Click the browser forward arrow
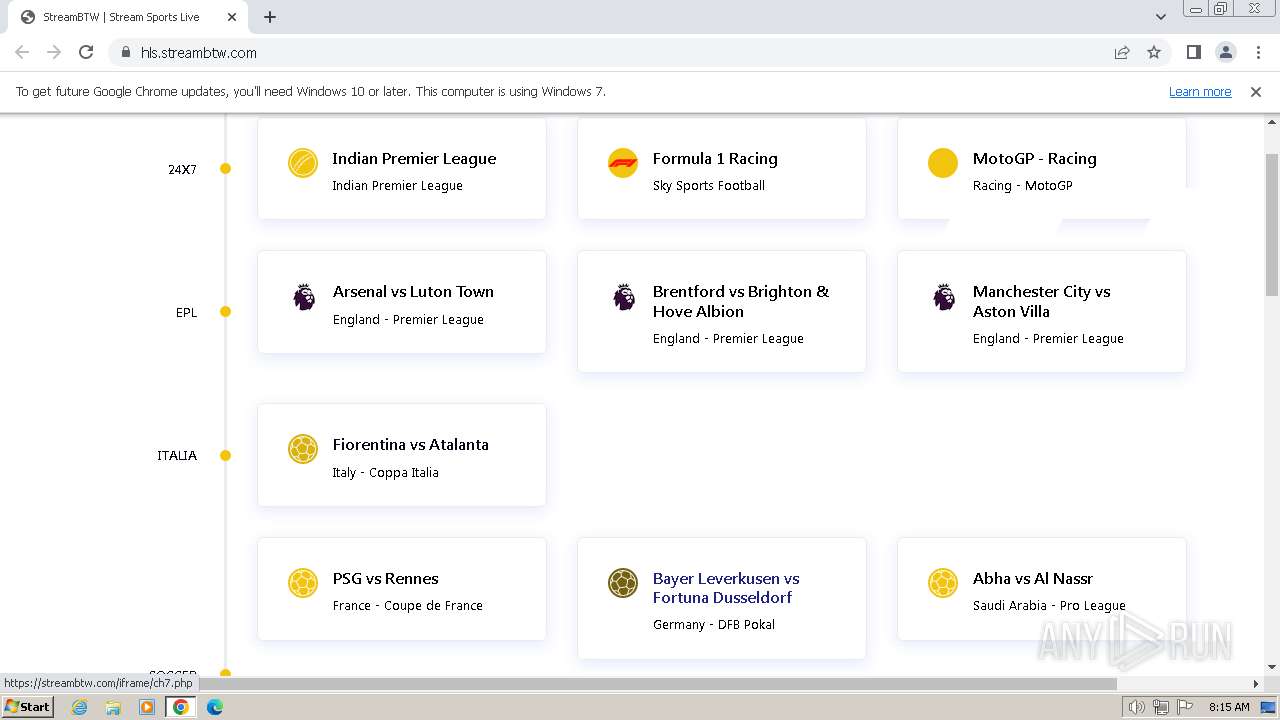 (x=54, y=52)
